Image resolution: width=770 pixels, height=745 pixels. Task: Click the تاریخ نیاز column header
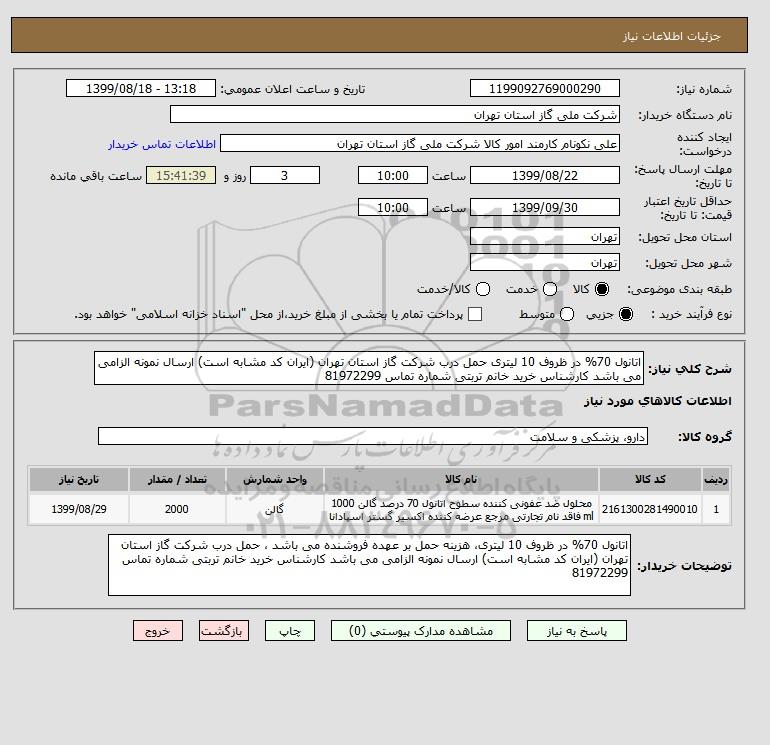click(79, 479)
